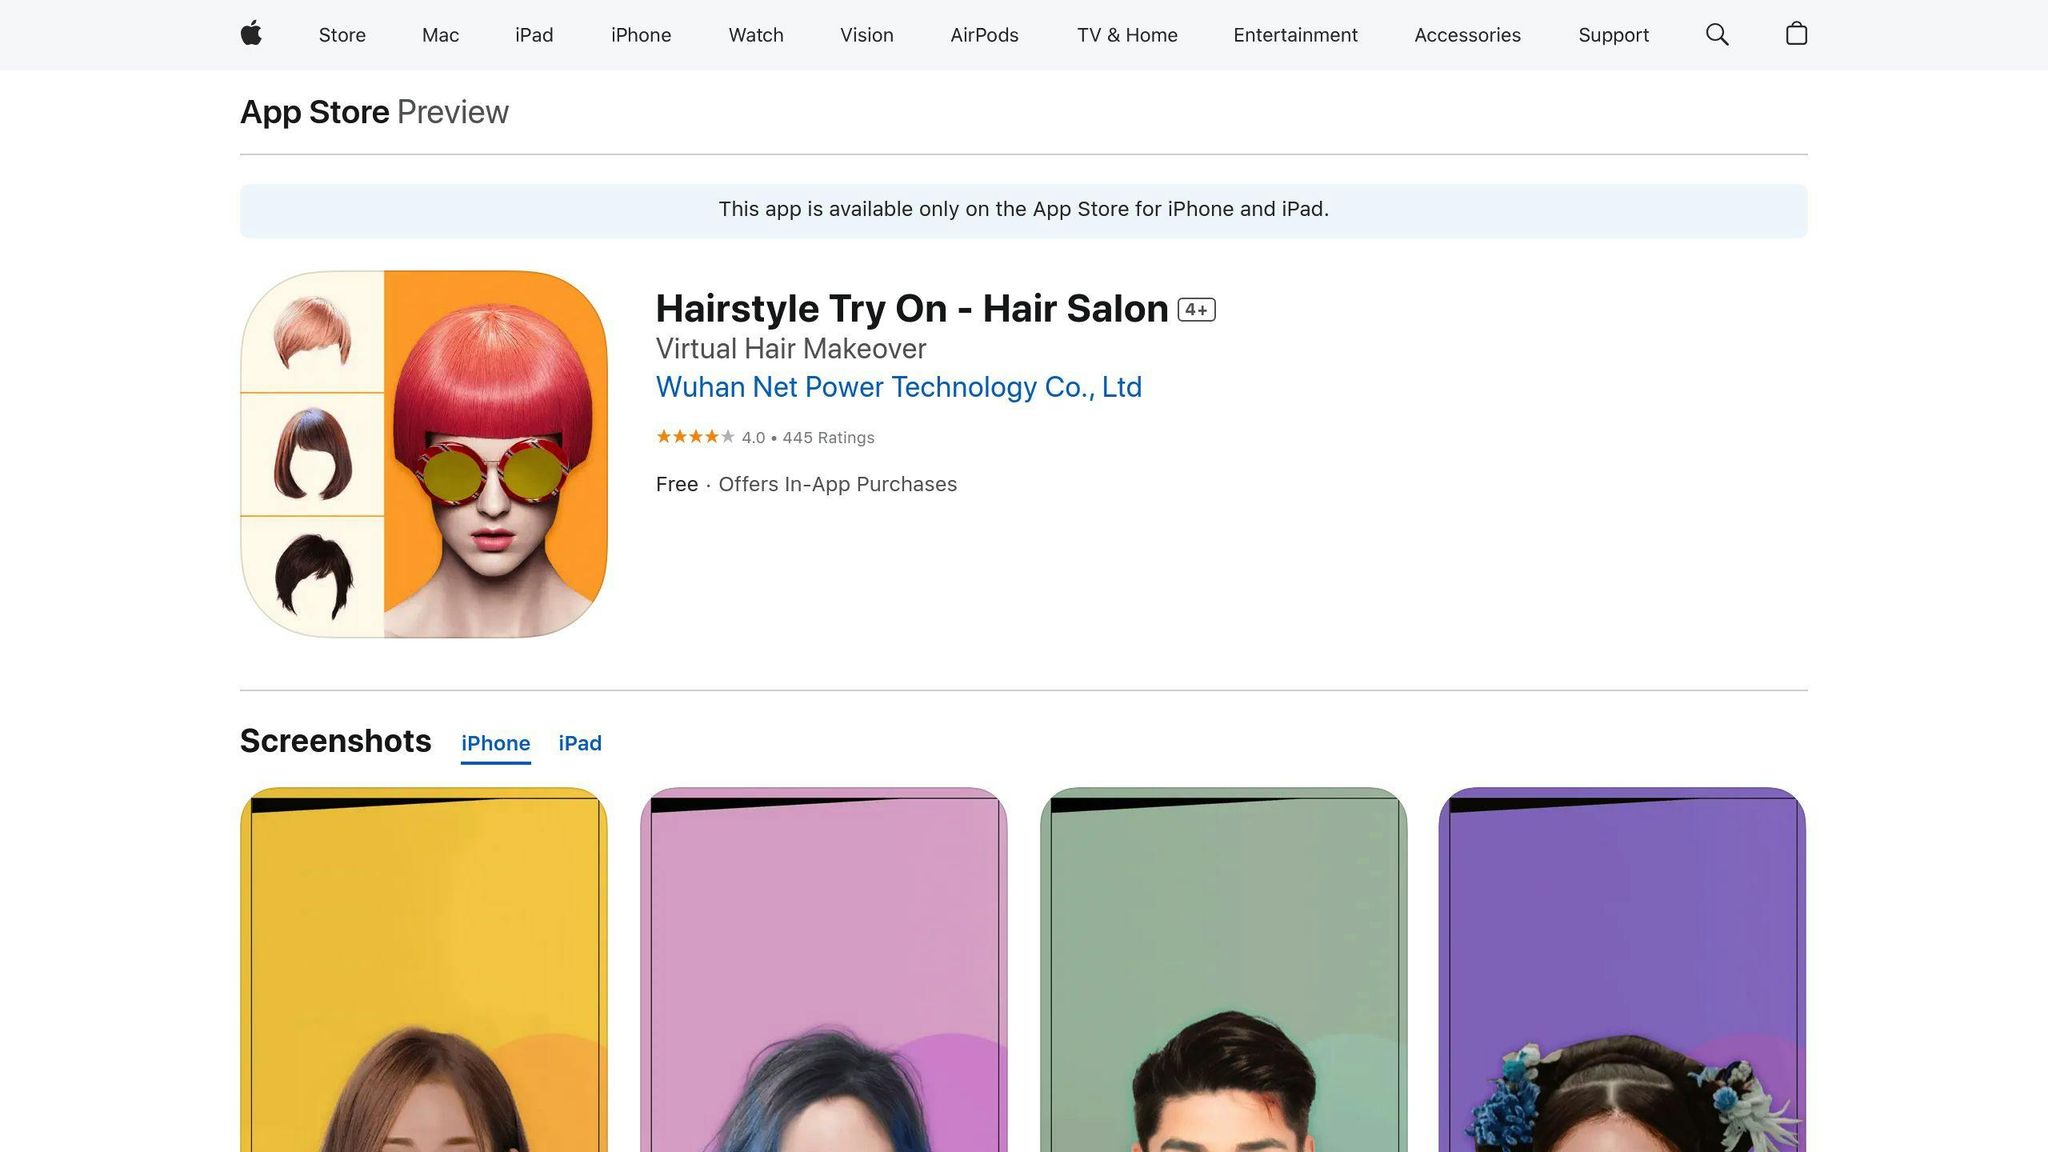Viewport: 2048px width, 1152px height.
Task: Open the iPad navigation menu
Action: pyautogui.click(x=534, y=35)
